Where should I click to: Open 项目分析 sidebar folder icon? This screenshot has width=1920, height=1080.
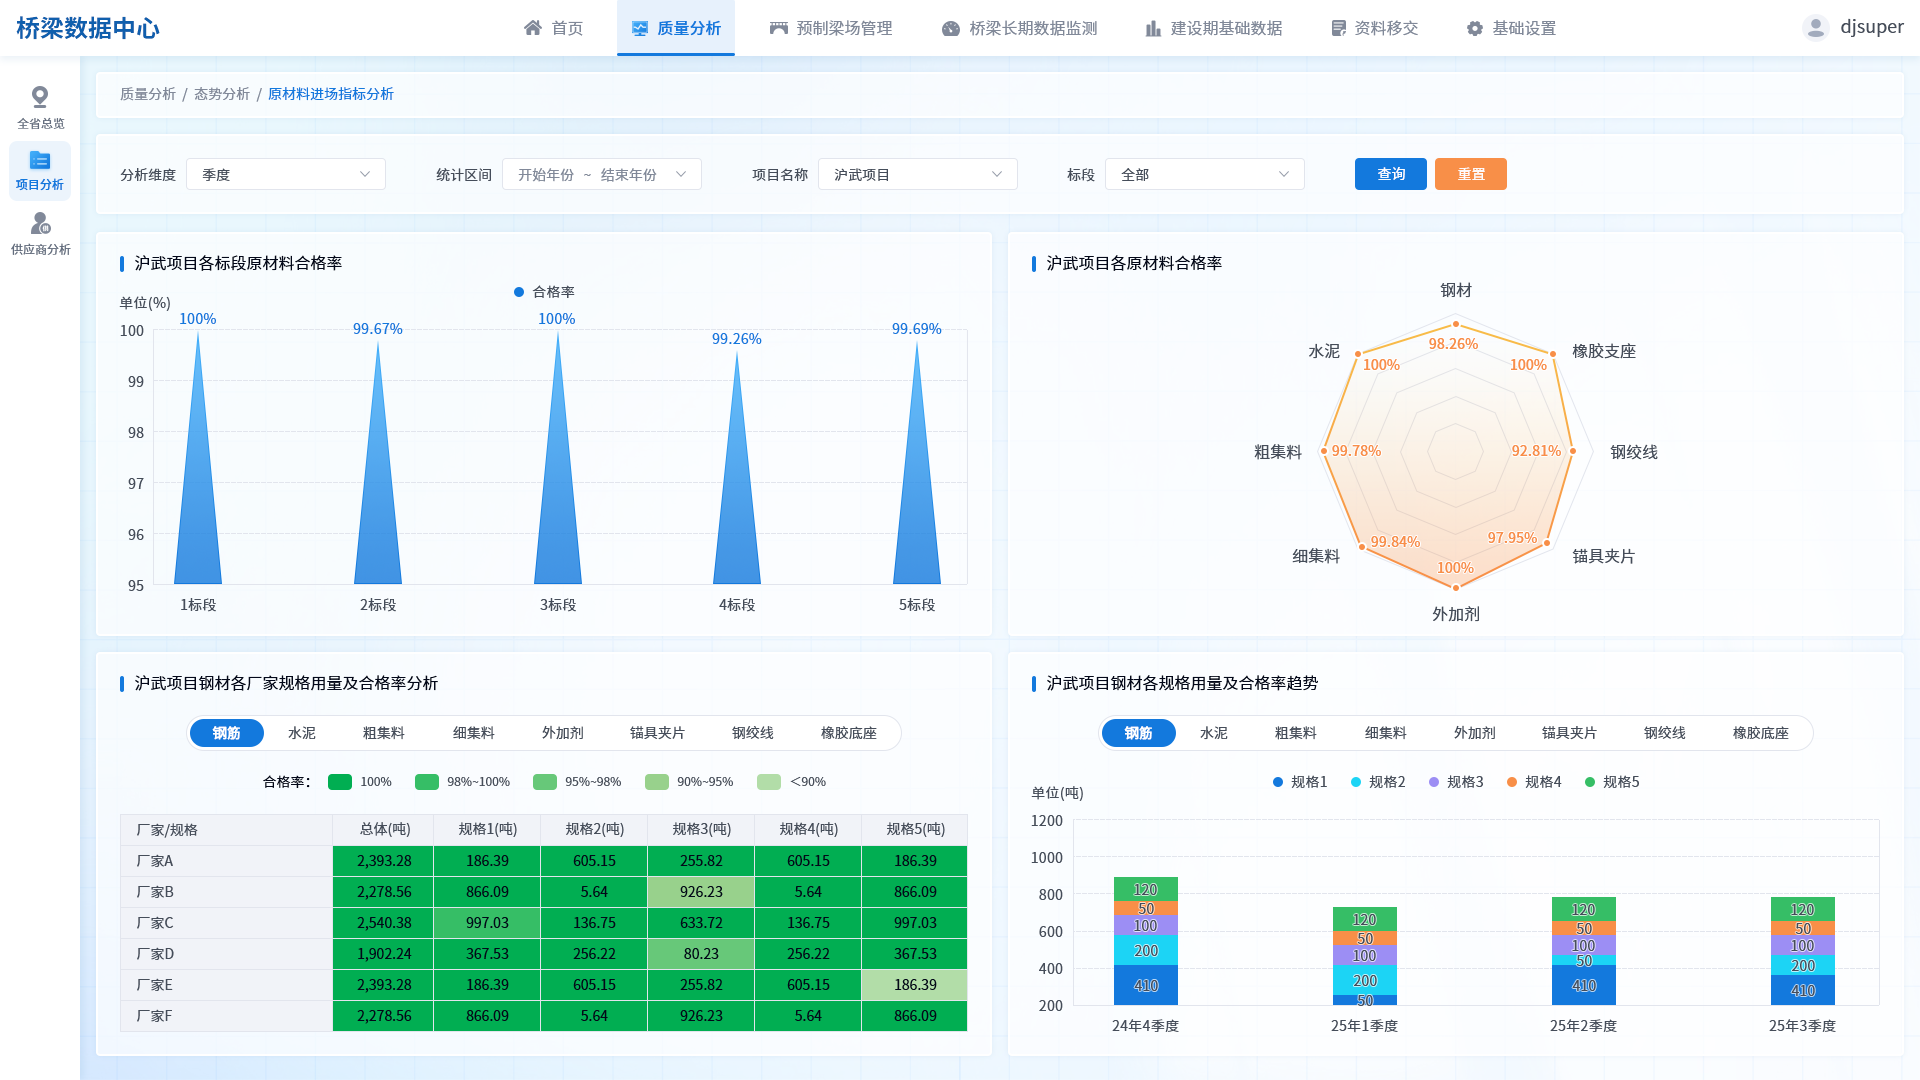pos(40,160)
